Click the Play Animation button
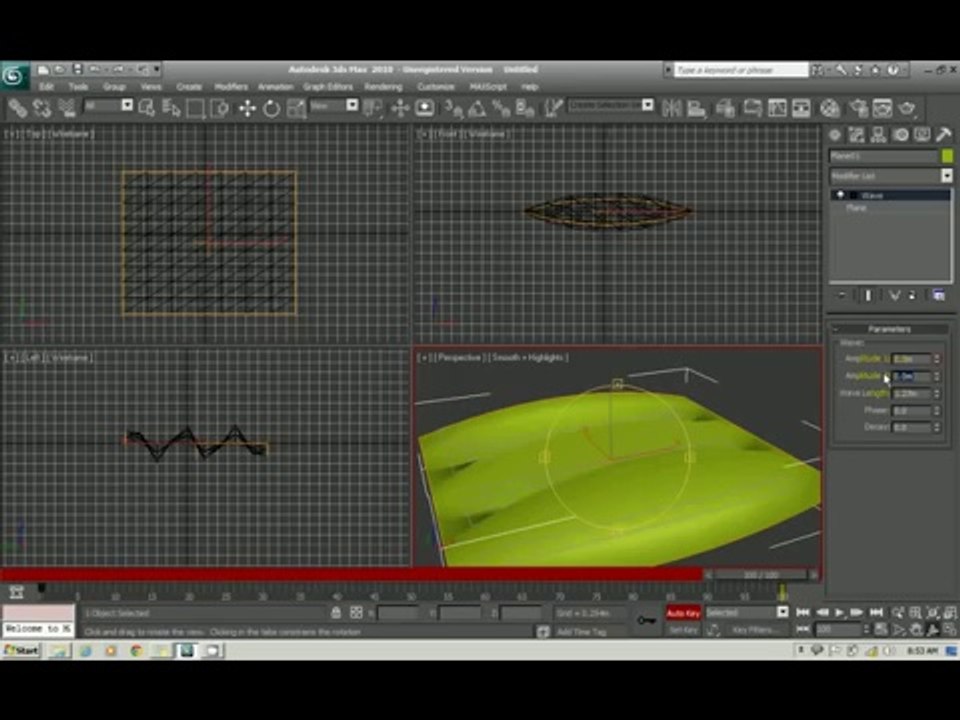This screenshot has height=720, width=960. click(839, 612)
